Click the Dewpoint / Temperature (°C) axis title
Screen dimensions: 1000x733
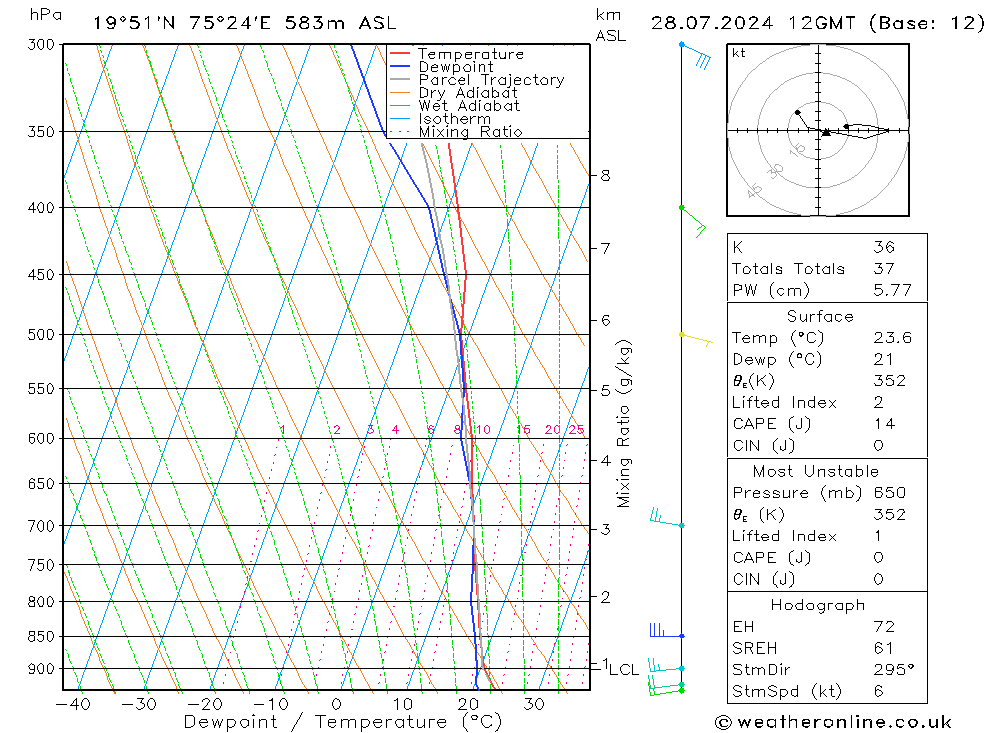click(342, 722)
